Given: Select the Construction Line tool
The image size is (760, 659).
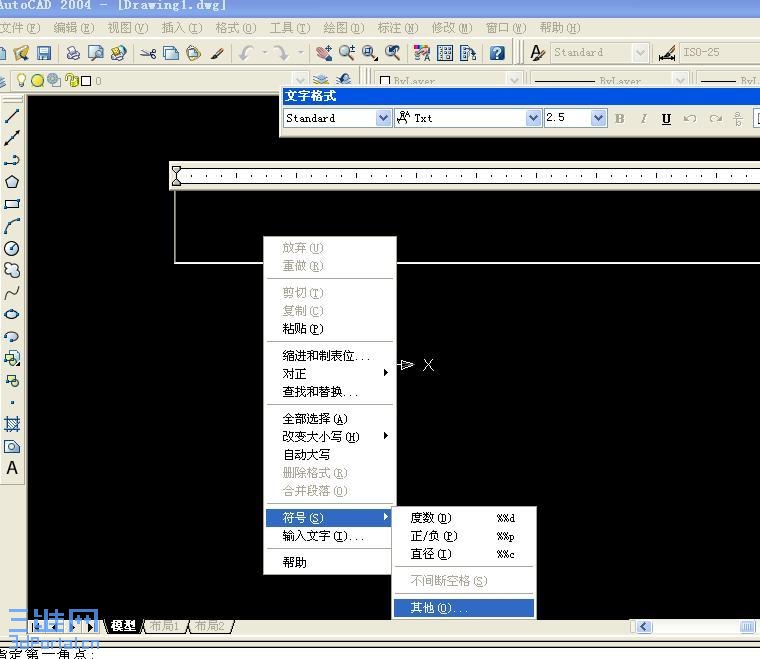Looking at the screenshot, I should 12,138.
